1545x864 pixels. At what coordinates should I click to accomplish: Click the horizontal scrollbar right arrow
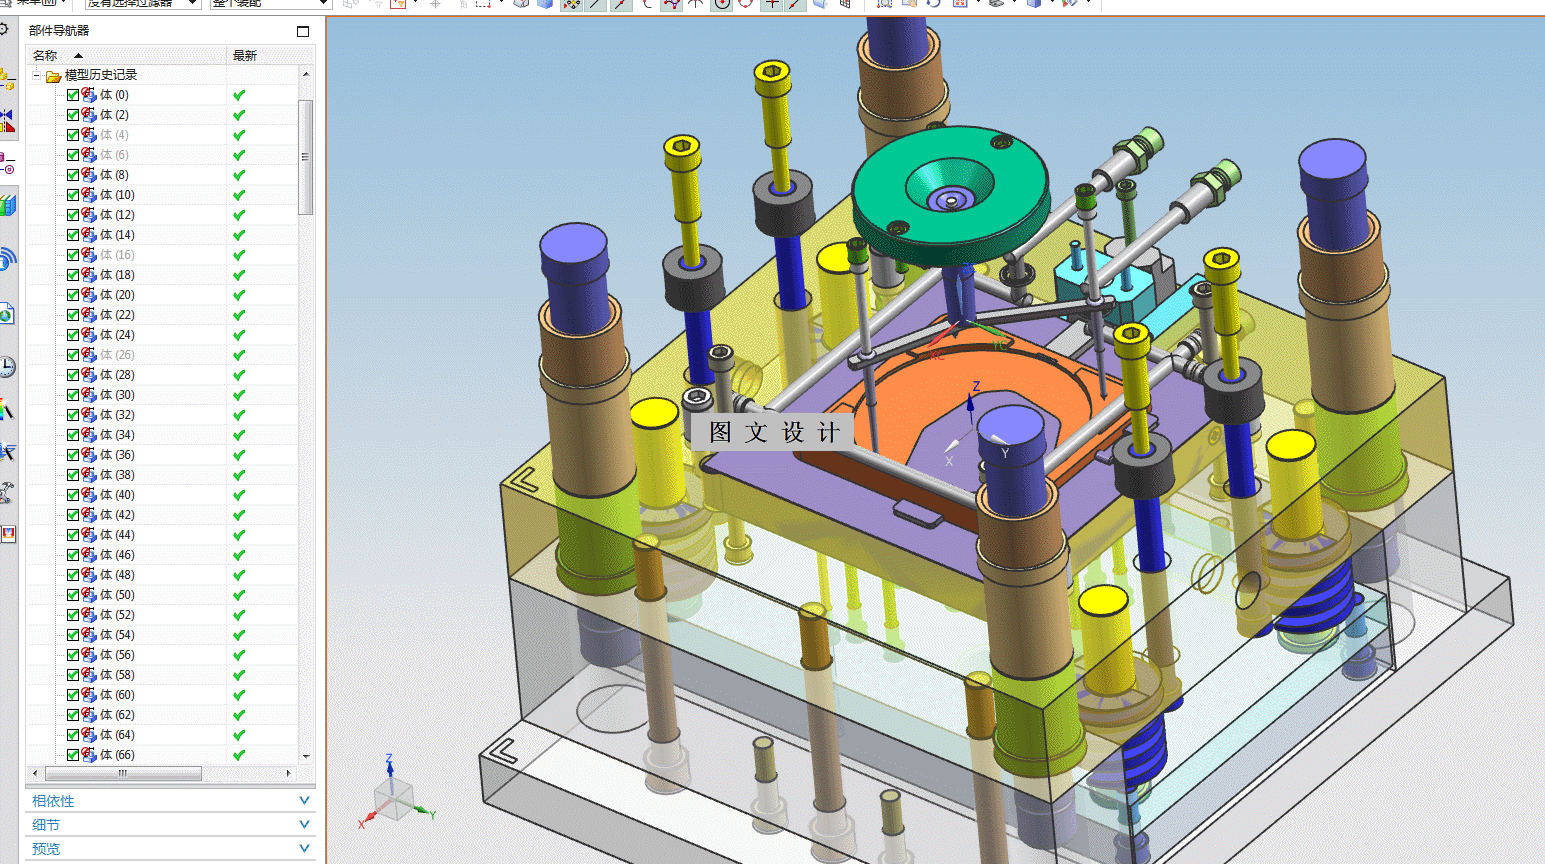289,773
